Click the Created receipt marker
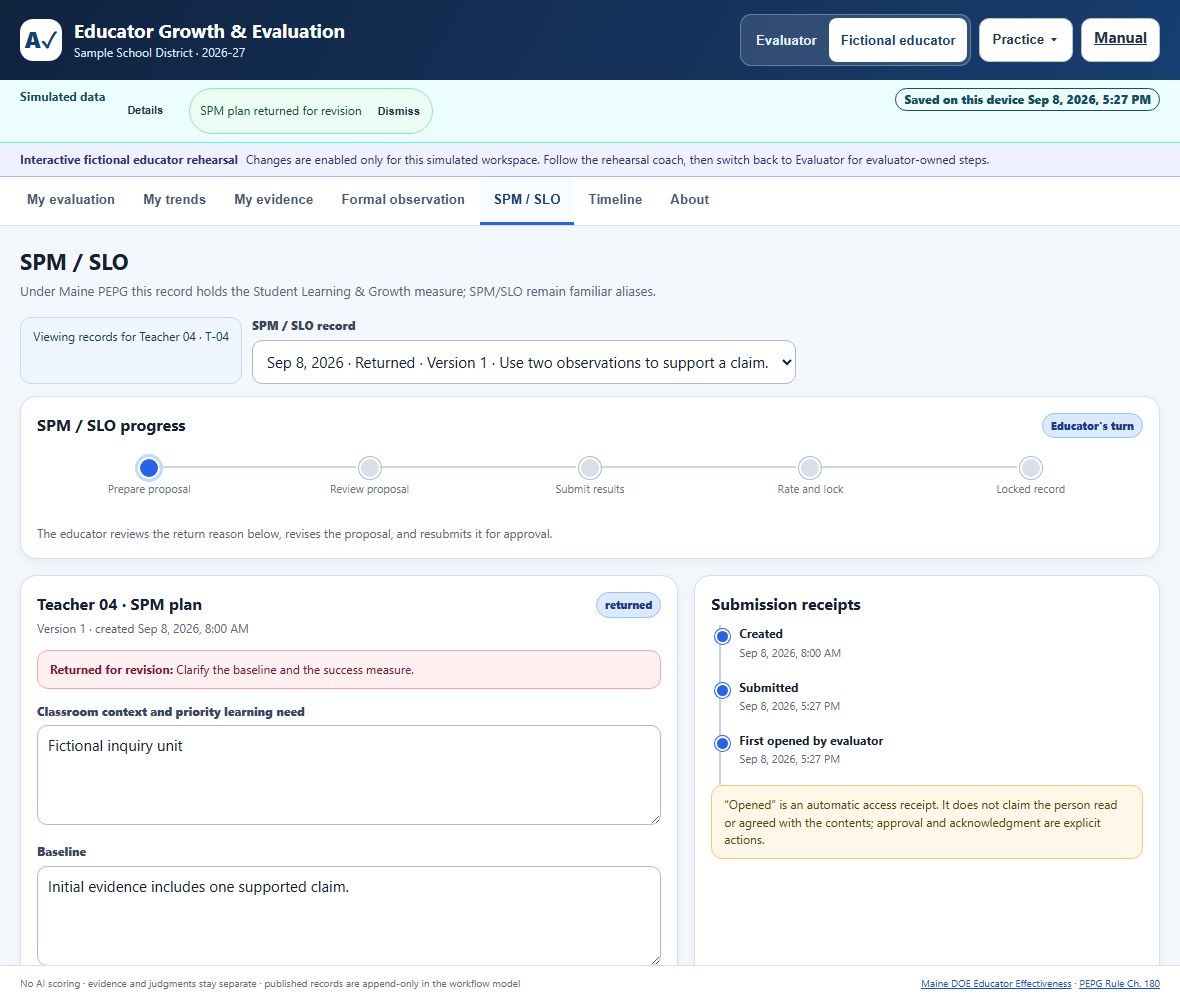This screenshot has width=1180, height=1000. pos(722,637)
